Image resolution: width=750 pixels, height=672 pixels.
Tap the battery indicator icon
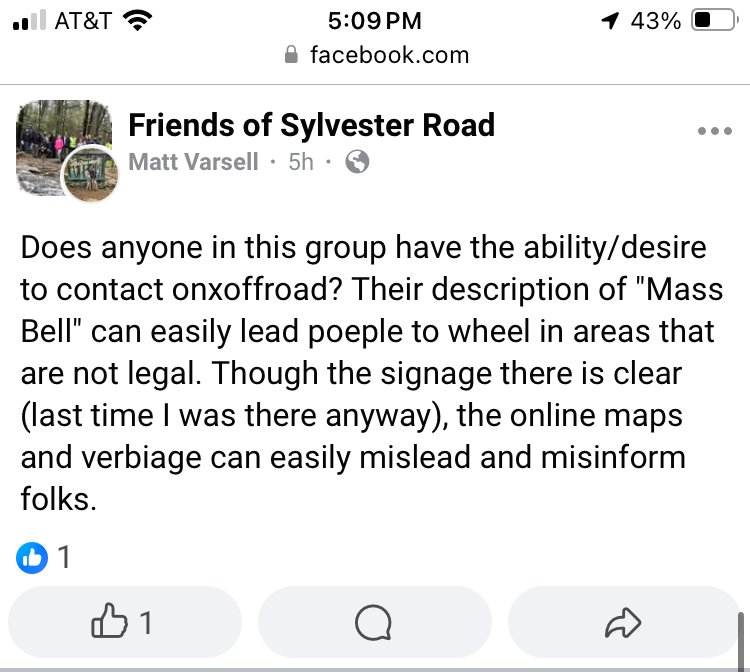(x=715, y=21)
